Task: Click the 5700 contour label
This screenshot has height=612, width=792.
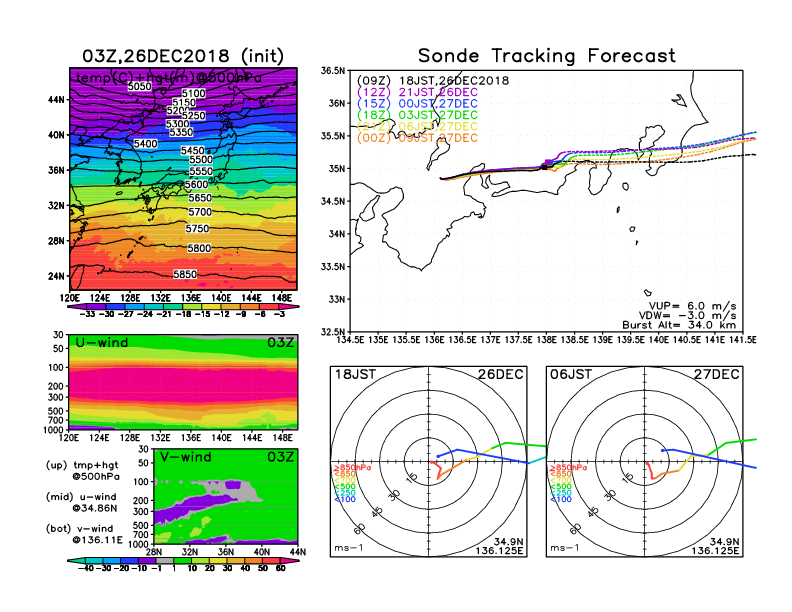Action: click(x=200, y=212)
